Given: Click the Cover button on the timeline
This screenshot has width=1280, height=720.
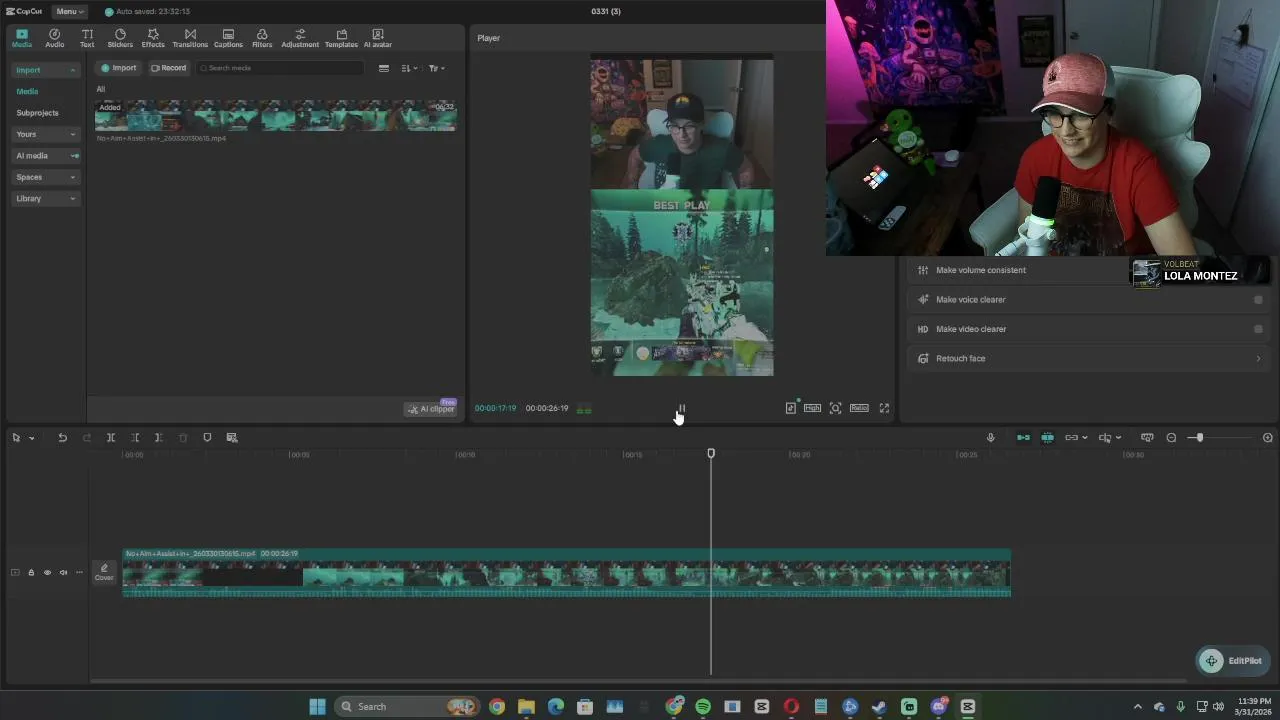Looking at the screenshot, I should [104, 572].
